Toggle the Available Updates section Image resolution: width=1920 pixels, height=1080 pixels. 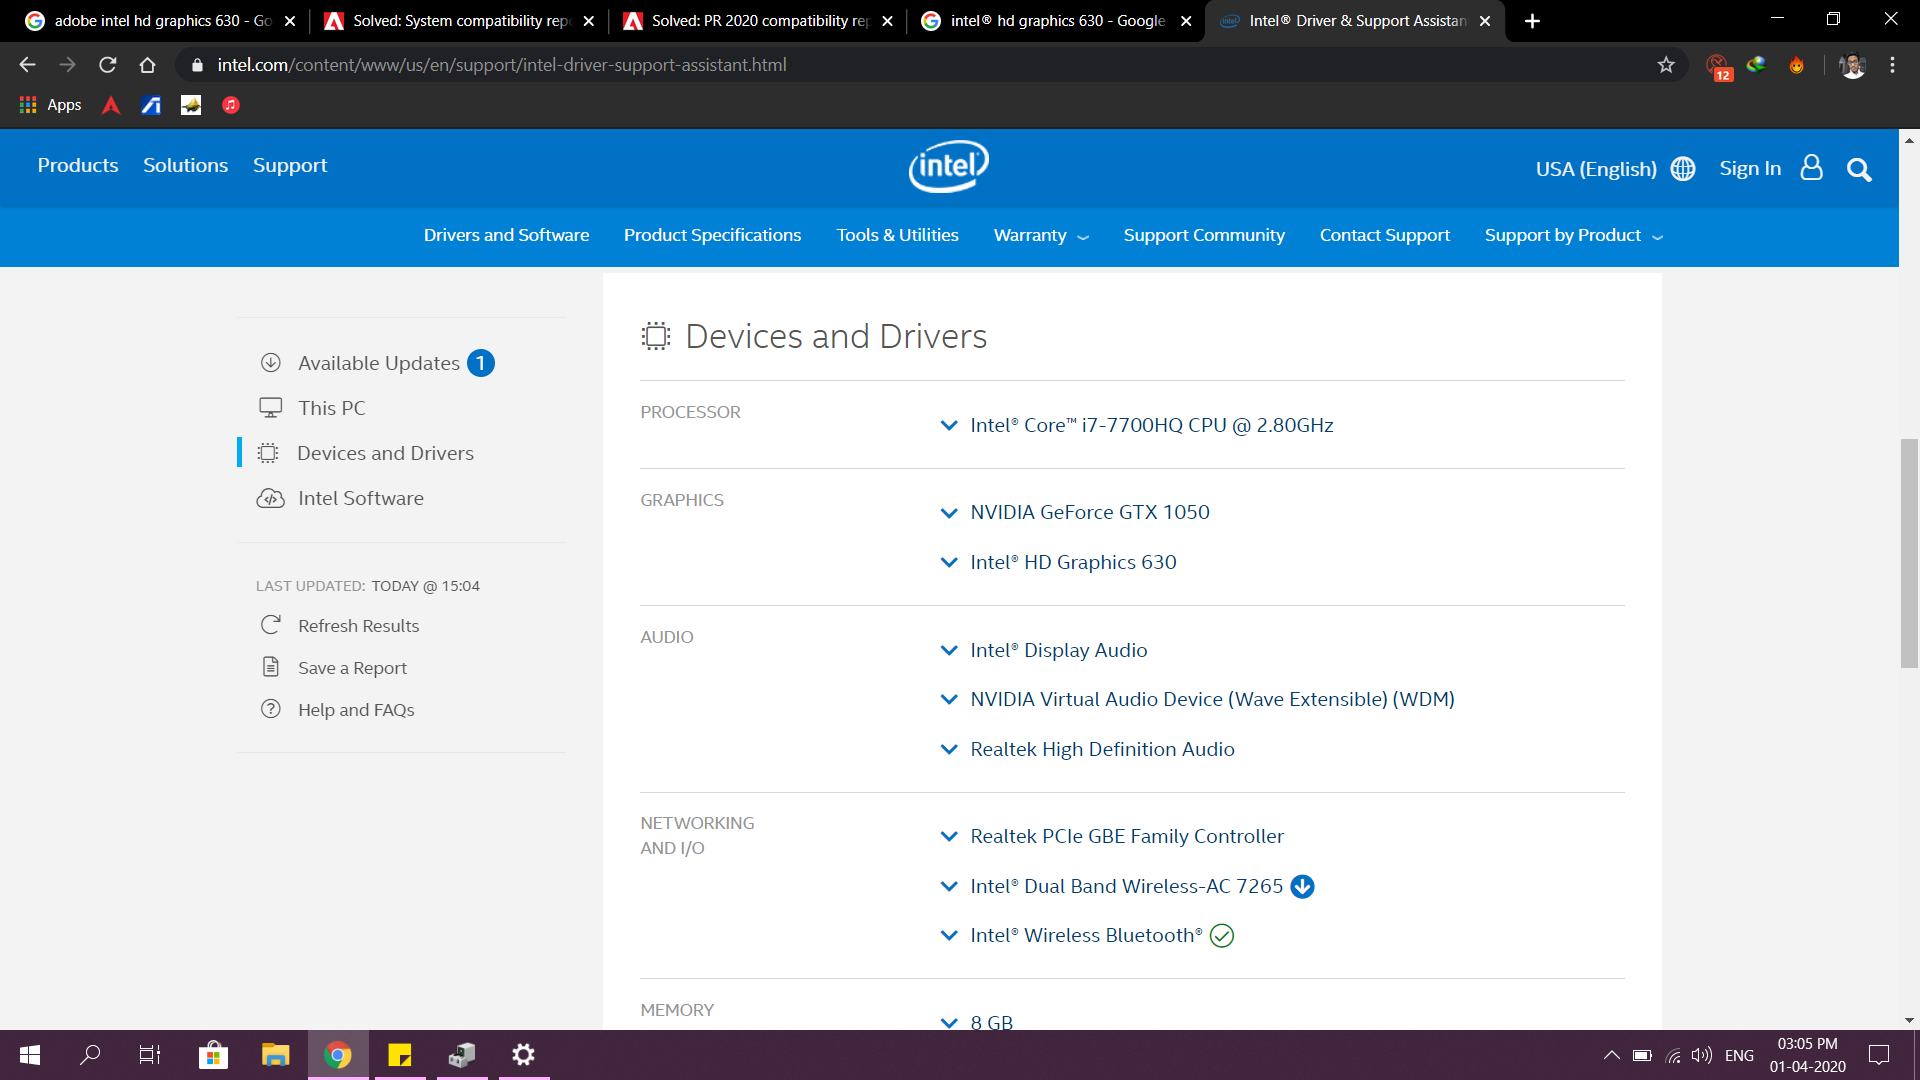[378, 363]
